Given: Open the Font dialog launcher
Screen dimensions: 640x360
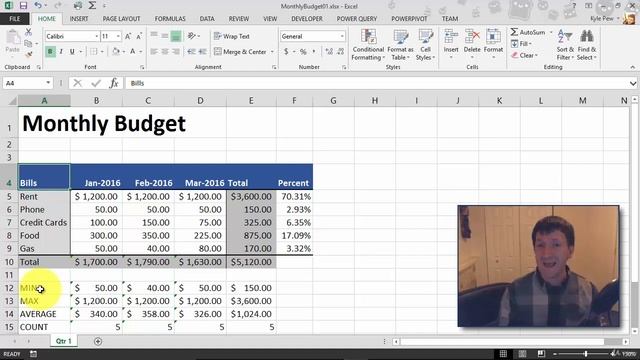Looking at the screenshot, I should [x=142, y=67].
